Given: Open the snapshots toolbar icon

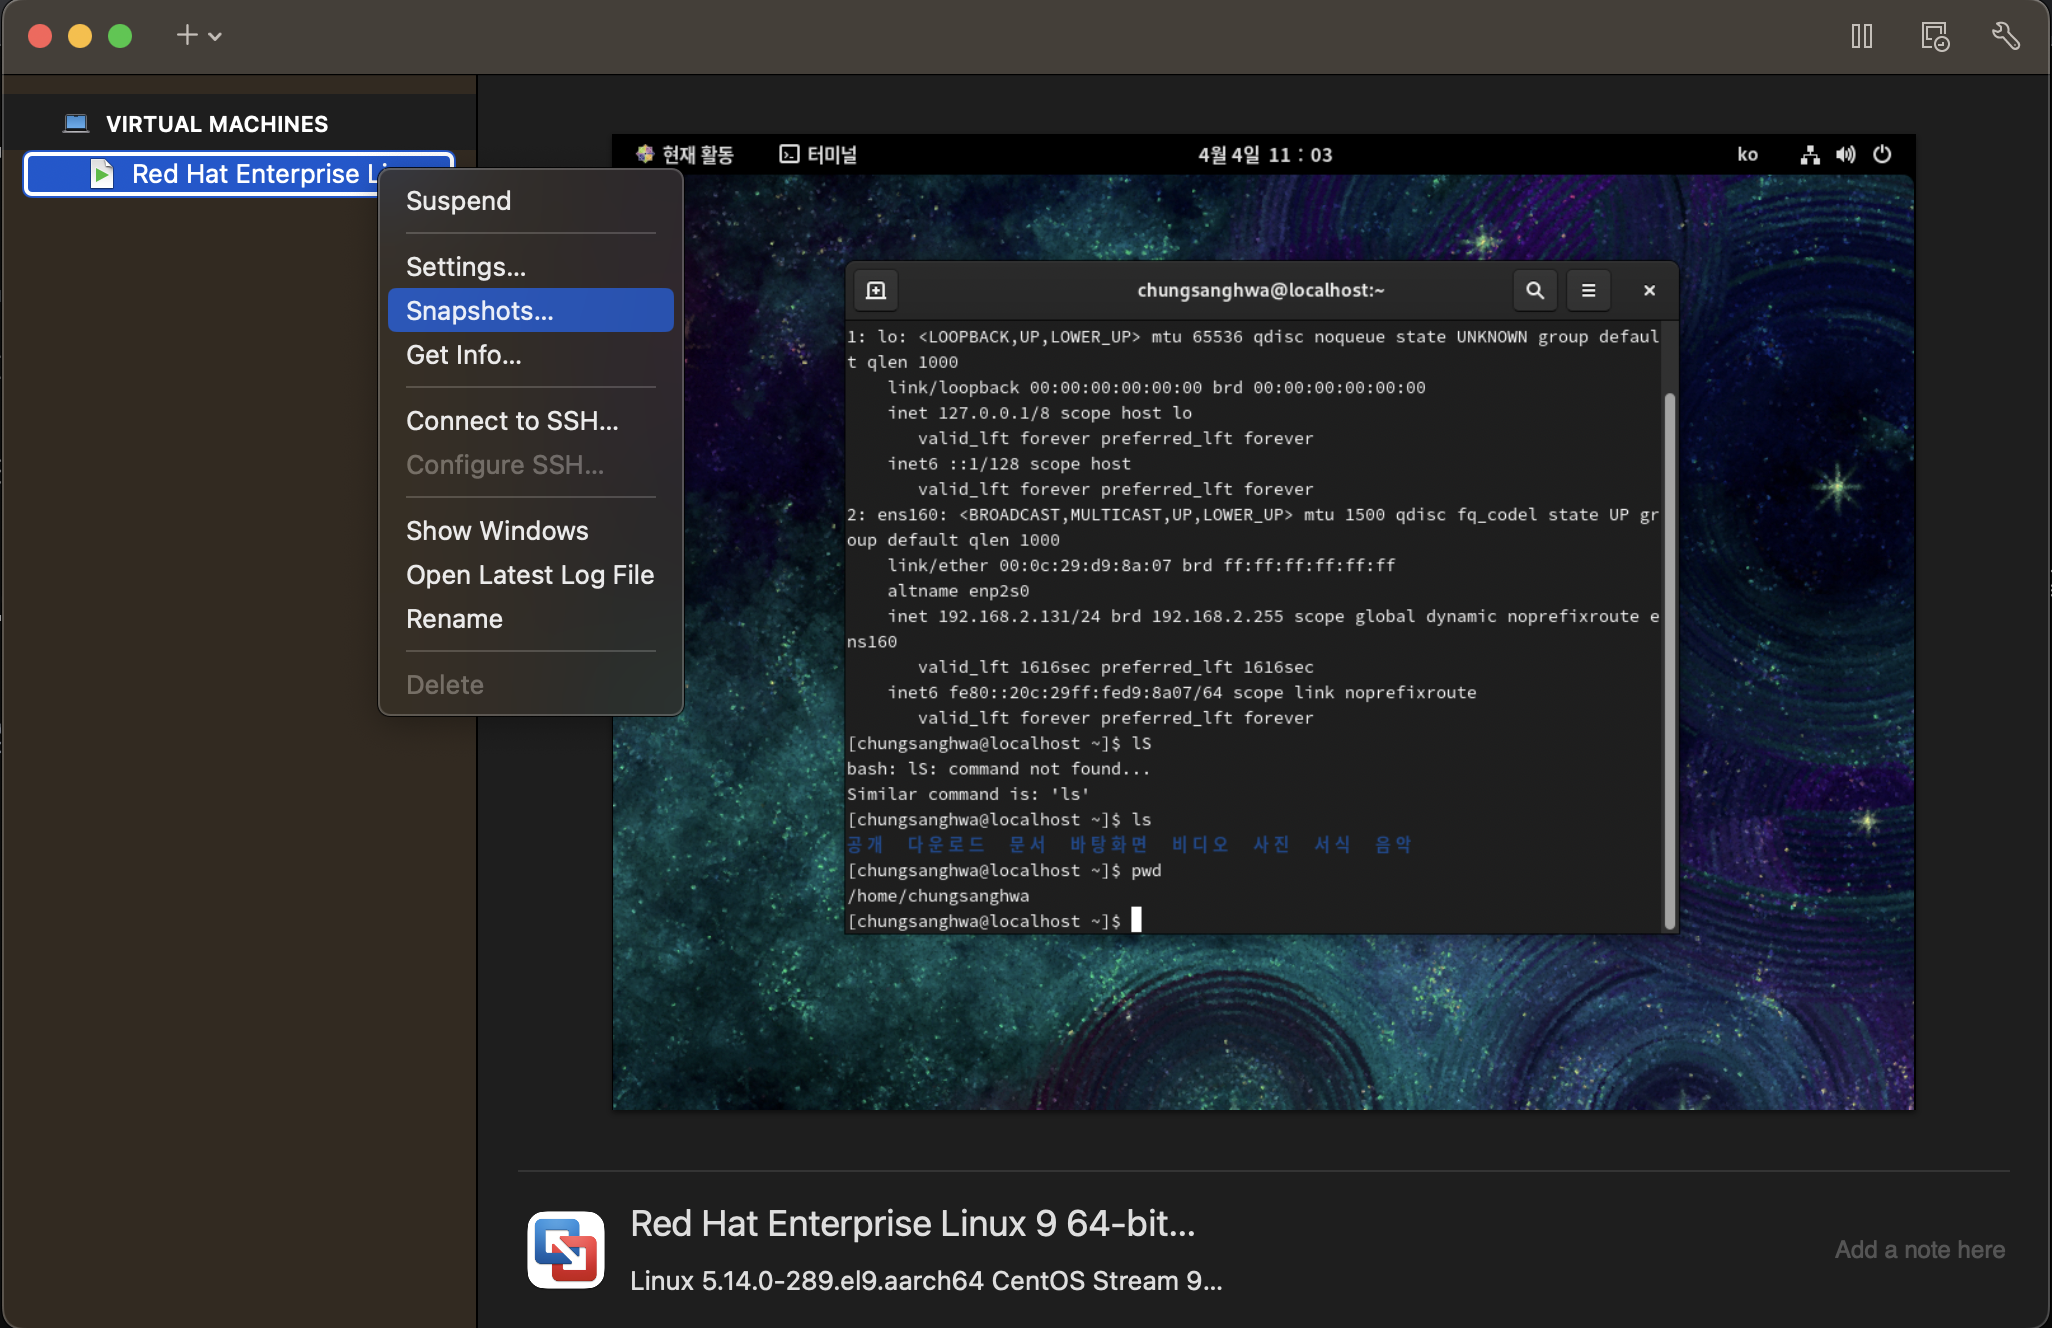Looking at the screenshot, I should pos(1935,37).
